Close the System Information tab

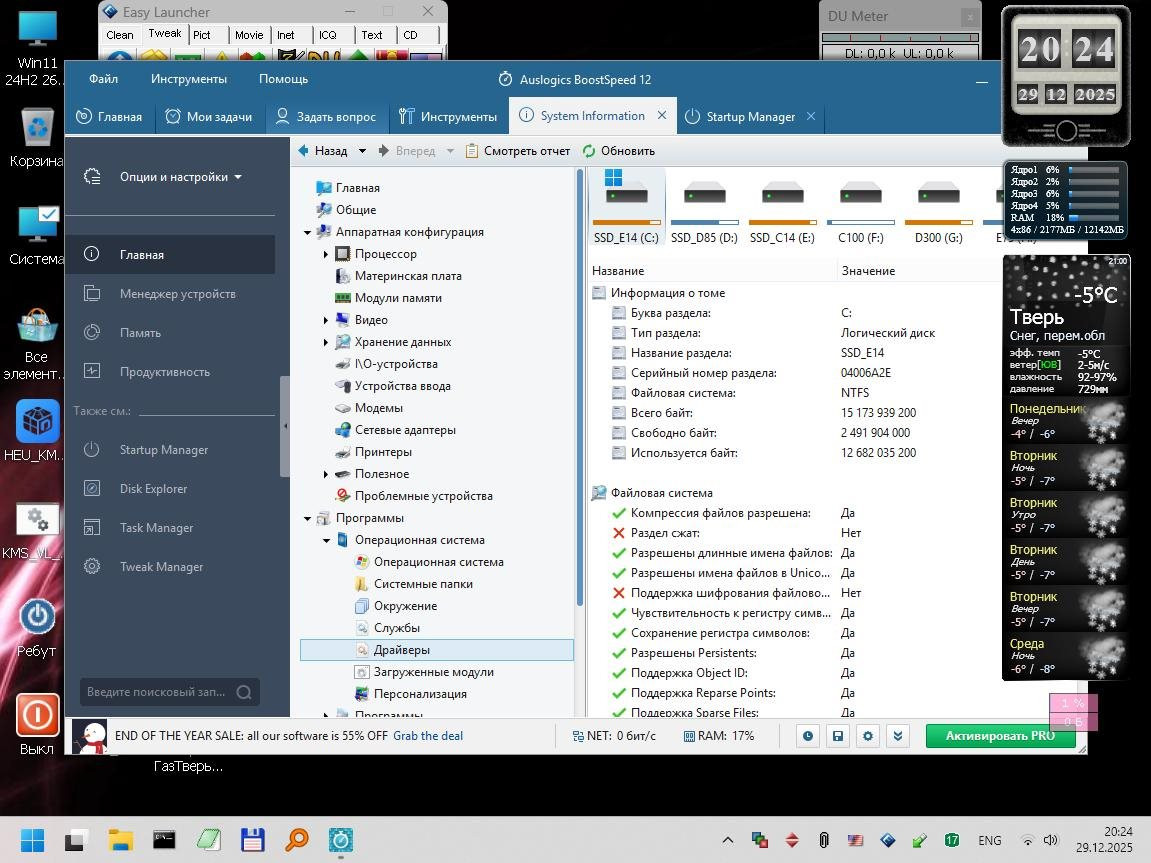(x=662, y=115)
